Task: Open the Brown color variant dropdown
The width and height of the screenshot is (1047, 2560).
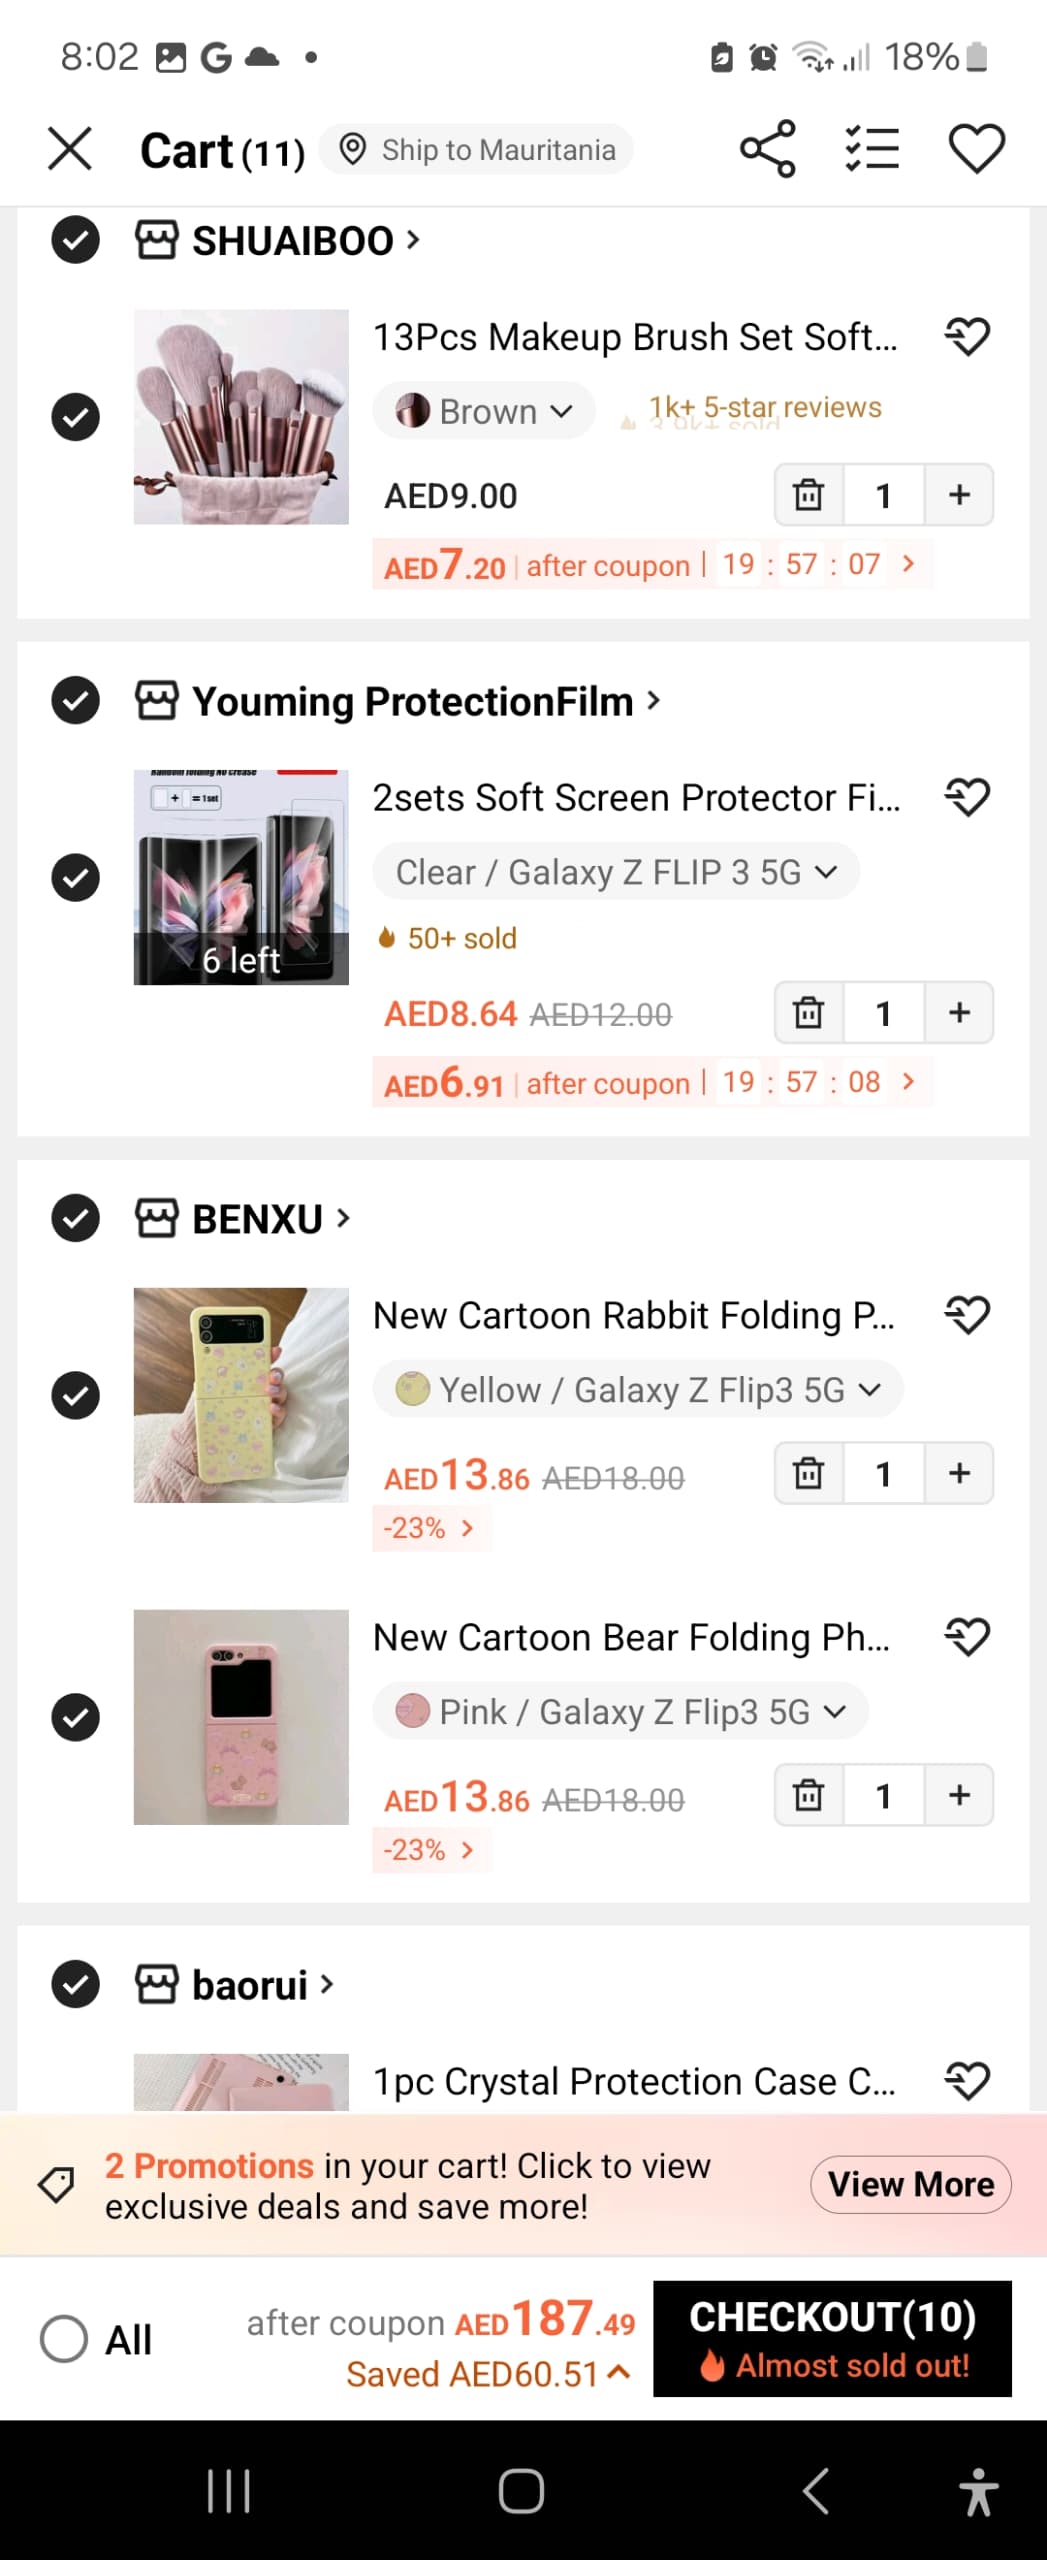Action: [484, 411]
